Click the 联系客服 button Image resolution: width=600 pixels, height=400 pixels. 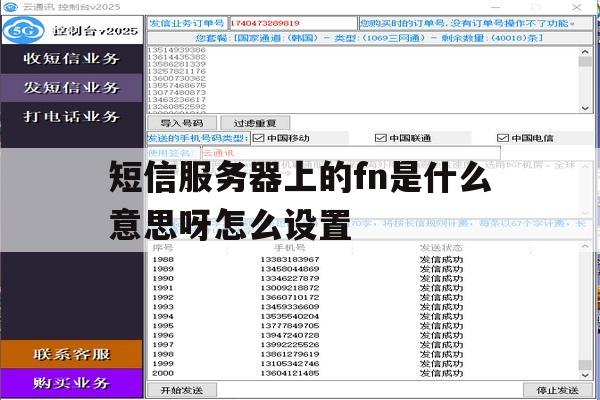72,354
